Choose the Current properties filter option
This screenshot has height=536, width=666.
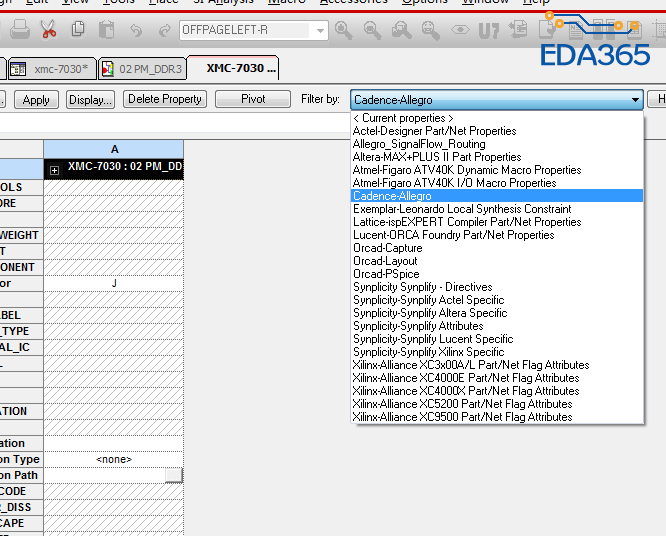click(x=497, y=118)
